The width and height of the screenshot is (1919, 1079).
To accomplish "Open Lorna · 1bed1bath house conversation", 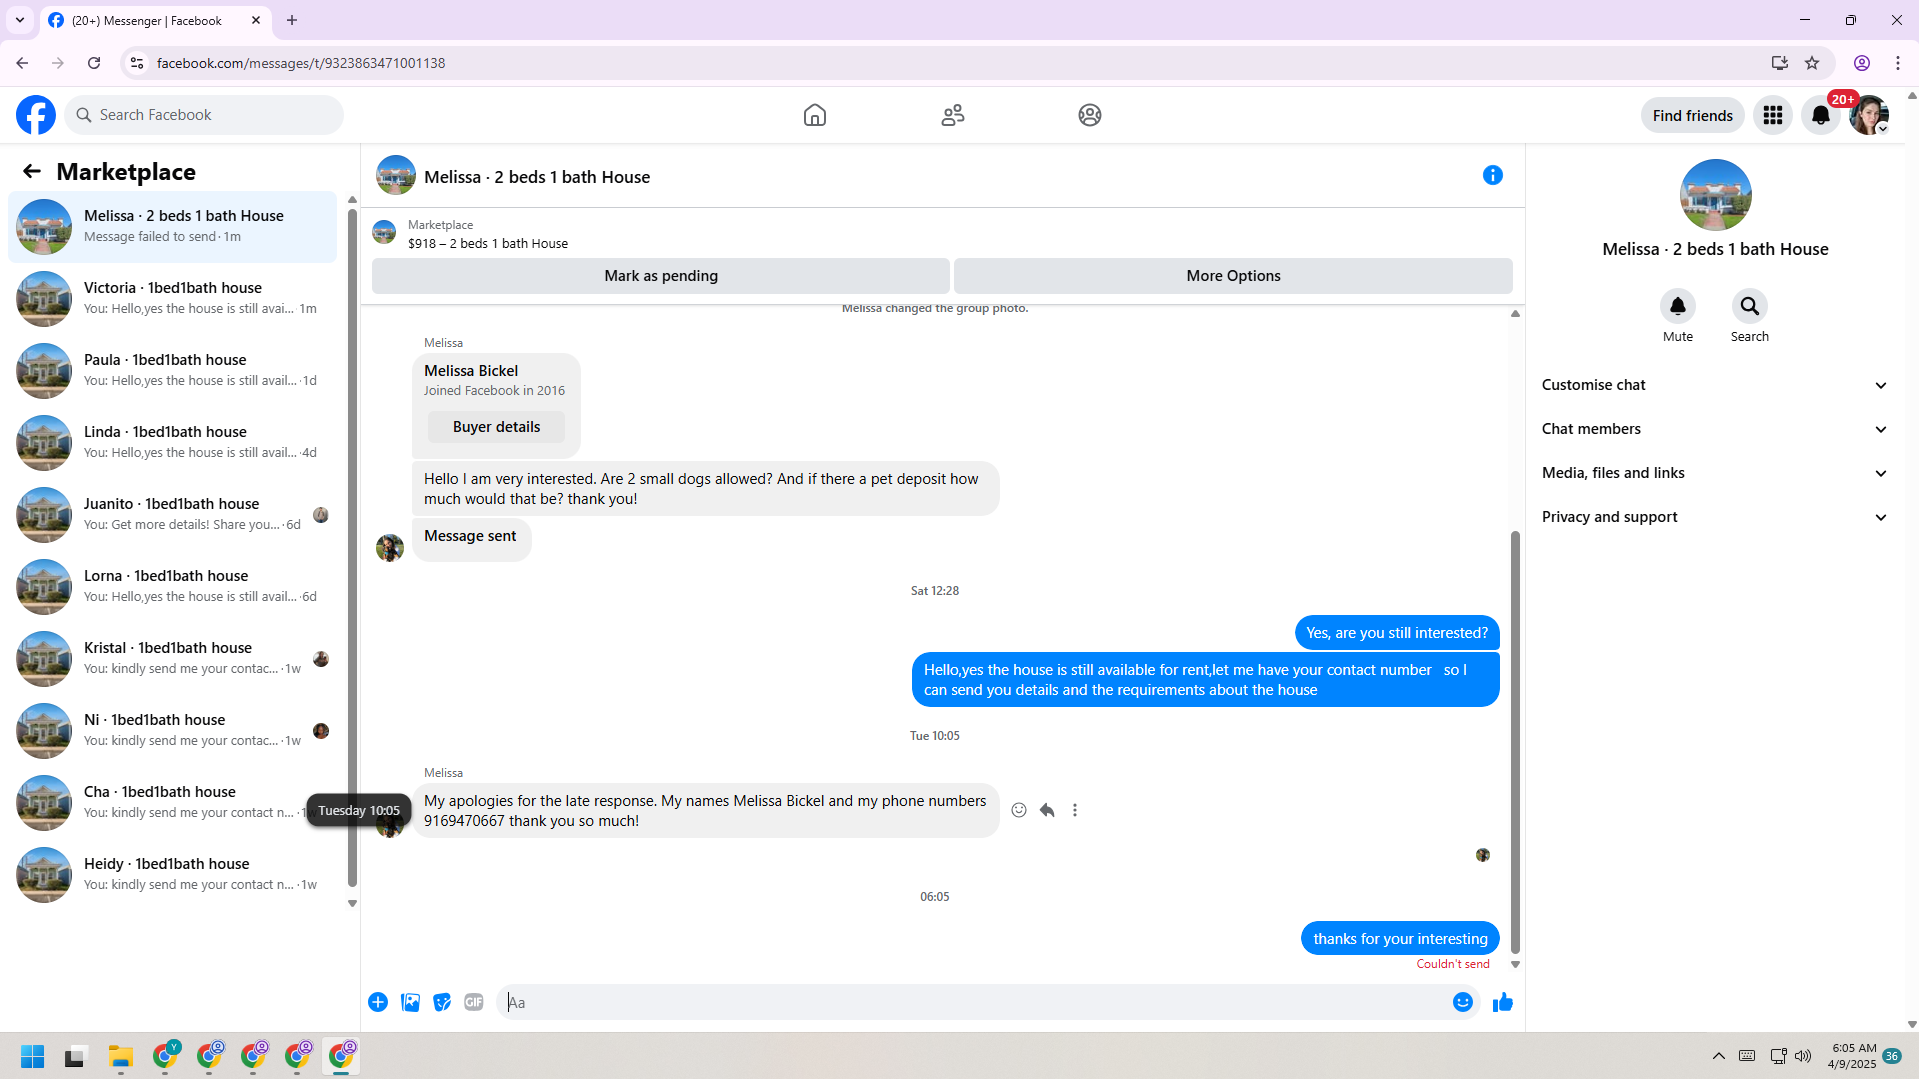I will (172, 587).
